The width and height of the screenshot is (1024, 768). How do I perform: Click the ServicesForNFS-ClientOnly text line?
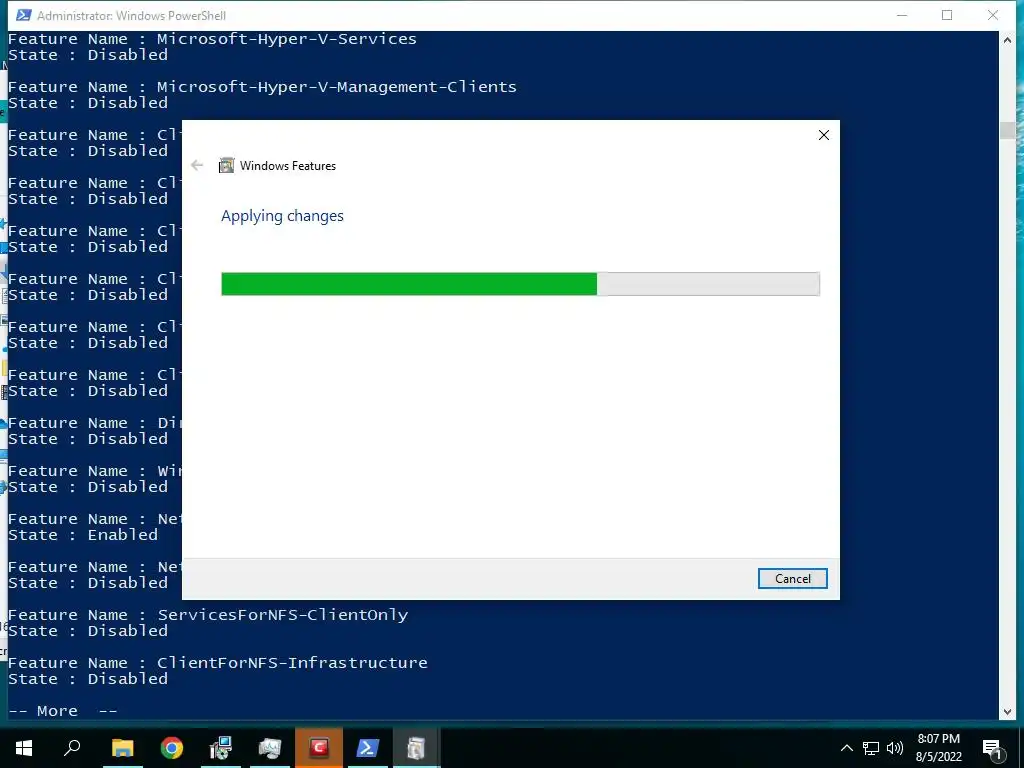pos(208,615)
